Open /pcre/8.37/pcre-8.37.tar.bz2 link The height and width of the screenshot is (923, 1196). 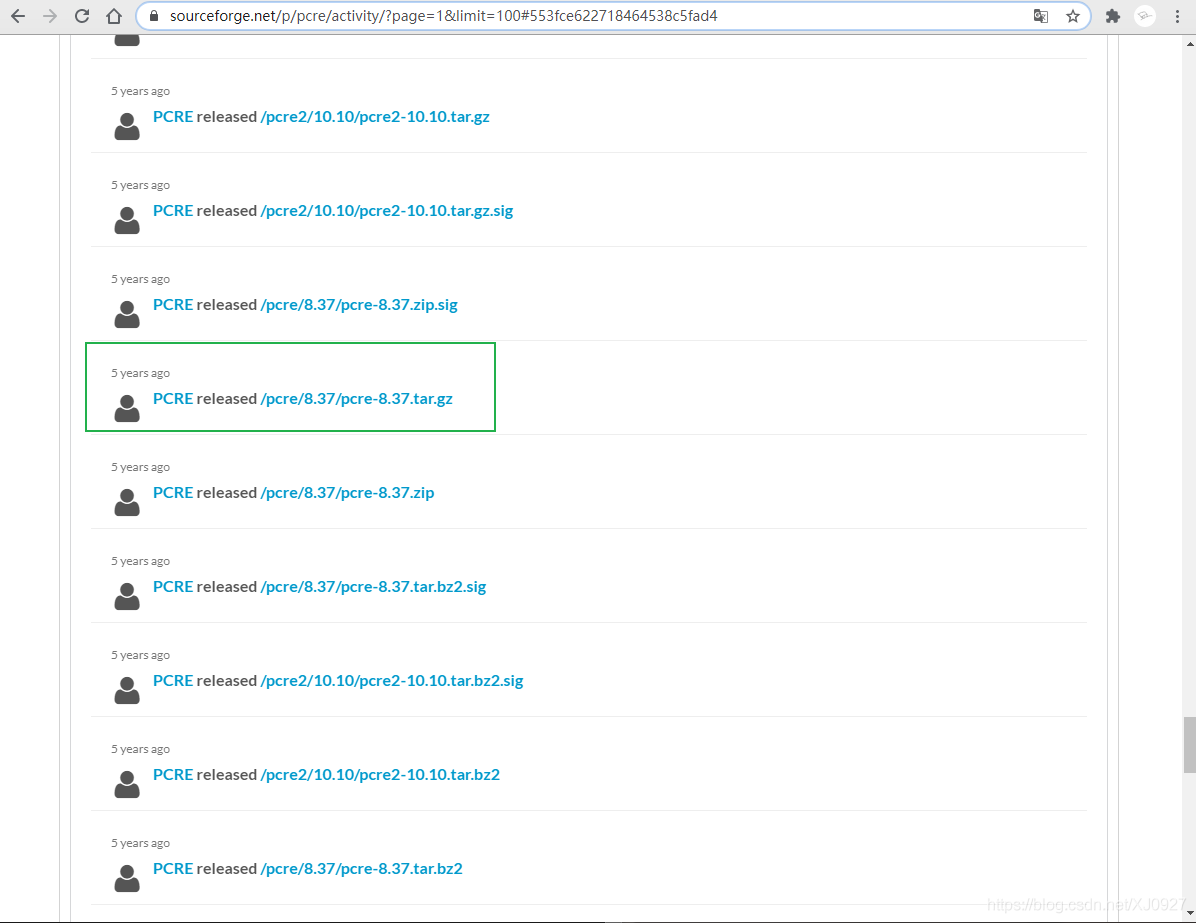362,867
